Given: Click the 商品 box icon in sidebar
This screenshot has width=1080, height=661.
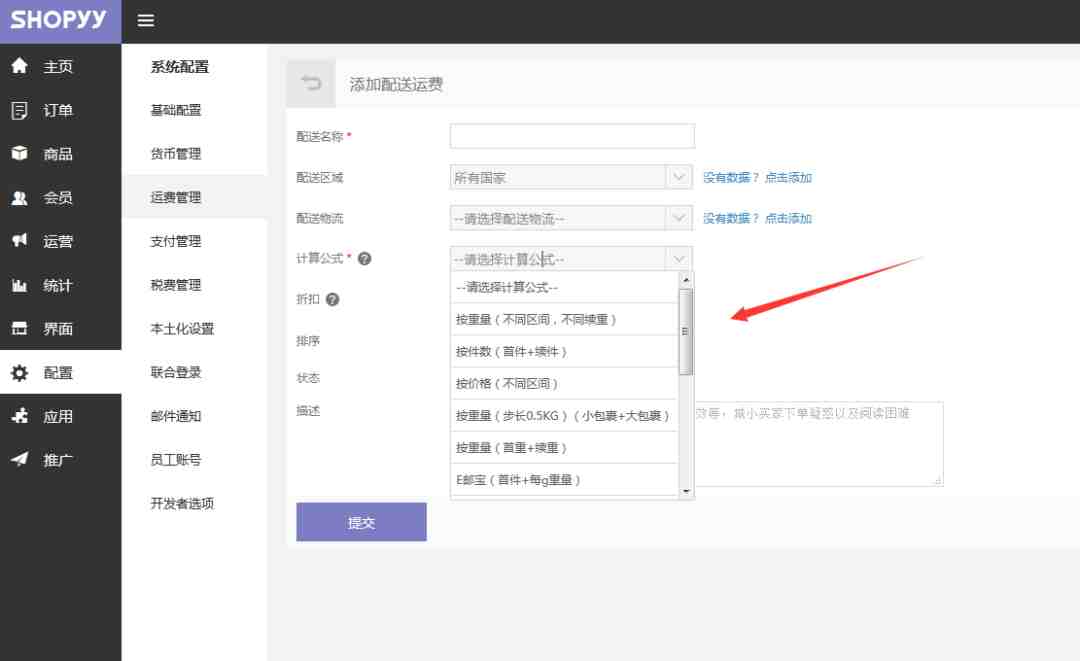Looking at the screenshot, I should click(x=19, y=154).
